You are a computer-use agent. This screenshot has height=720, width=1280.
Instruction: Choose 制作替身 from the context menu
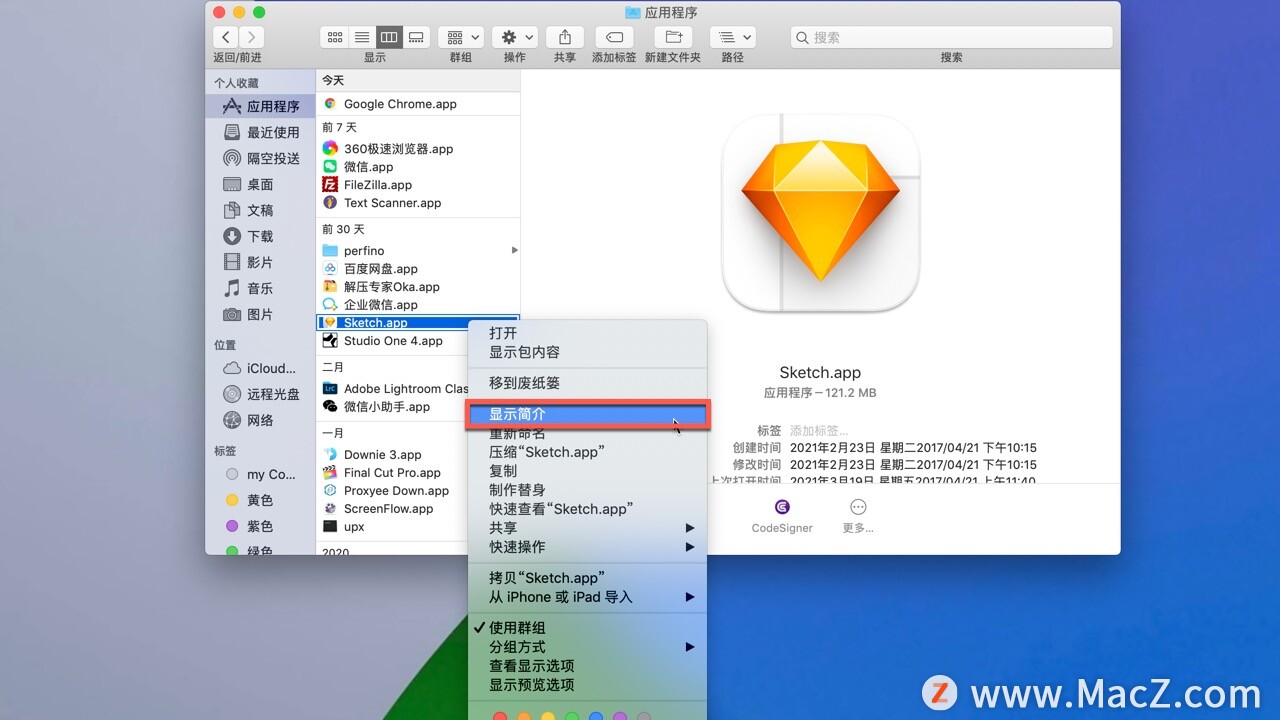pyautogui.click(x=588, y=490)
